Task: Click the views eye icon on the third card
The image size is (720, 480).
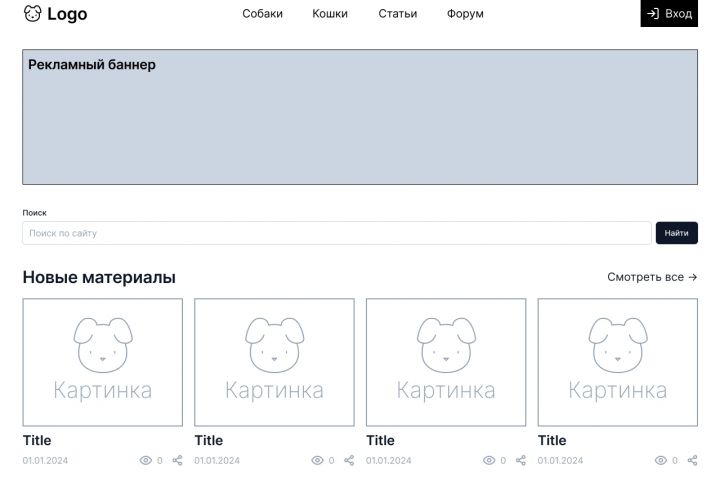Action: click(489, 460)
